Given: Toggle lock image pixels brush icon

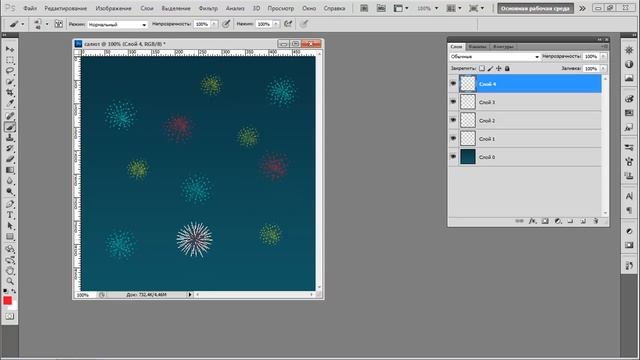Looking at the screenshot, I should (x=491, y=69).
